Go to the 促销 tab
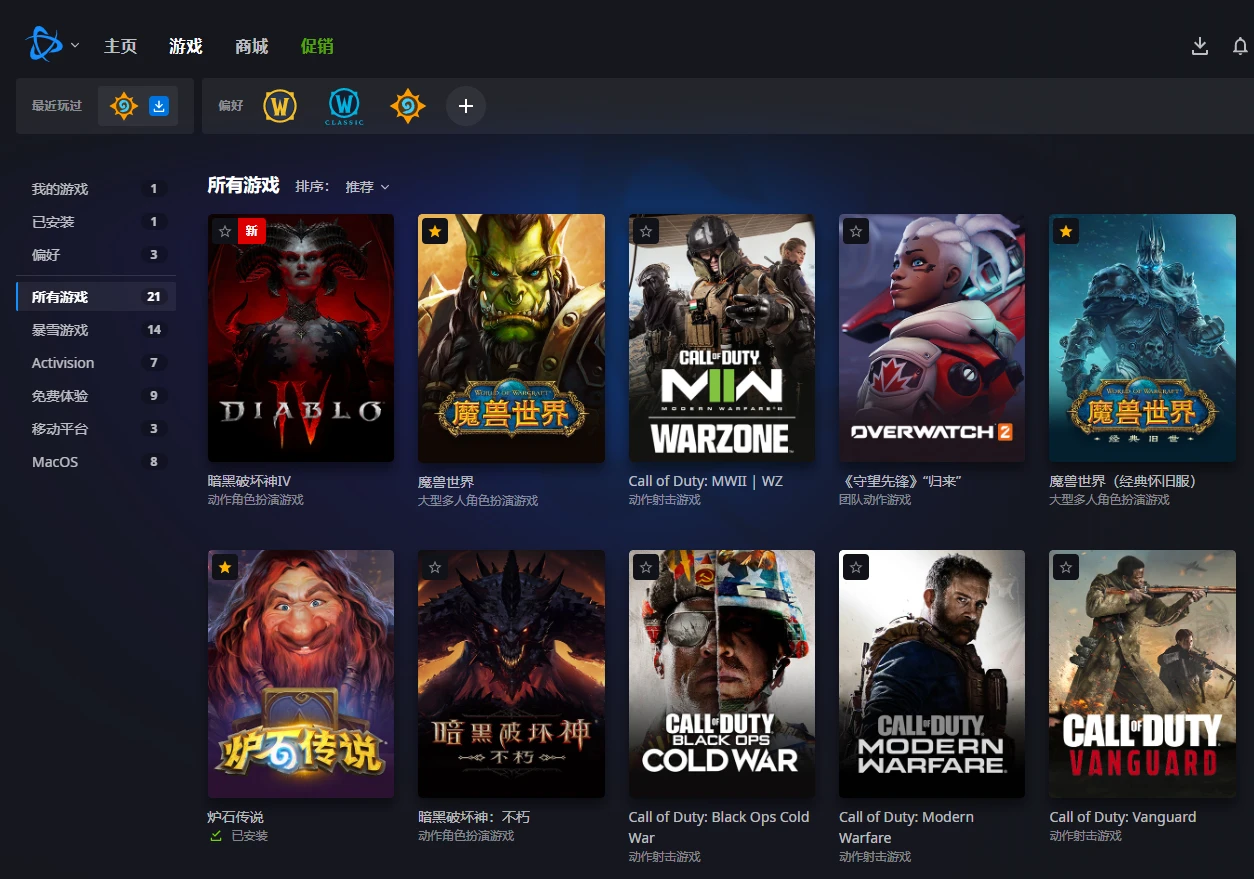 [x=317, y=46]
